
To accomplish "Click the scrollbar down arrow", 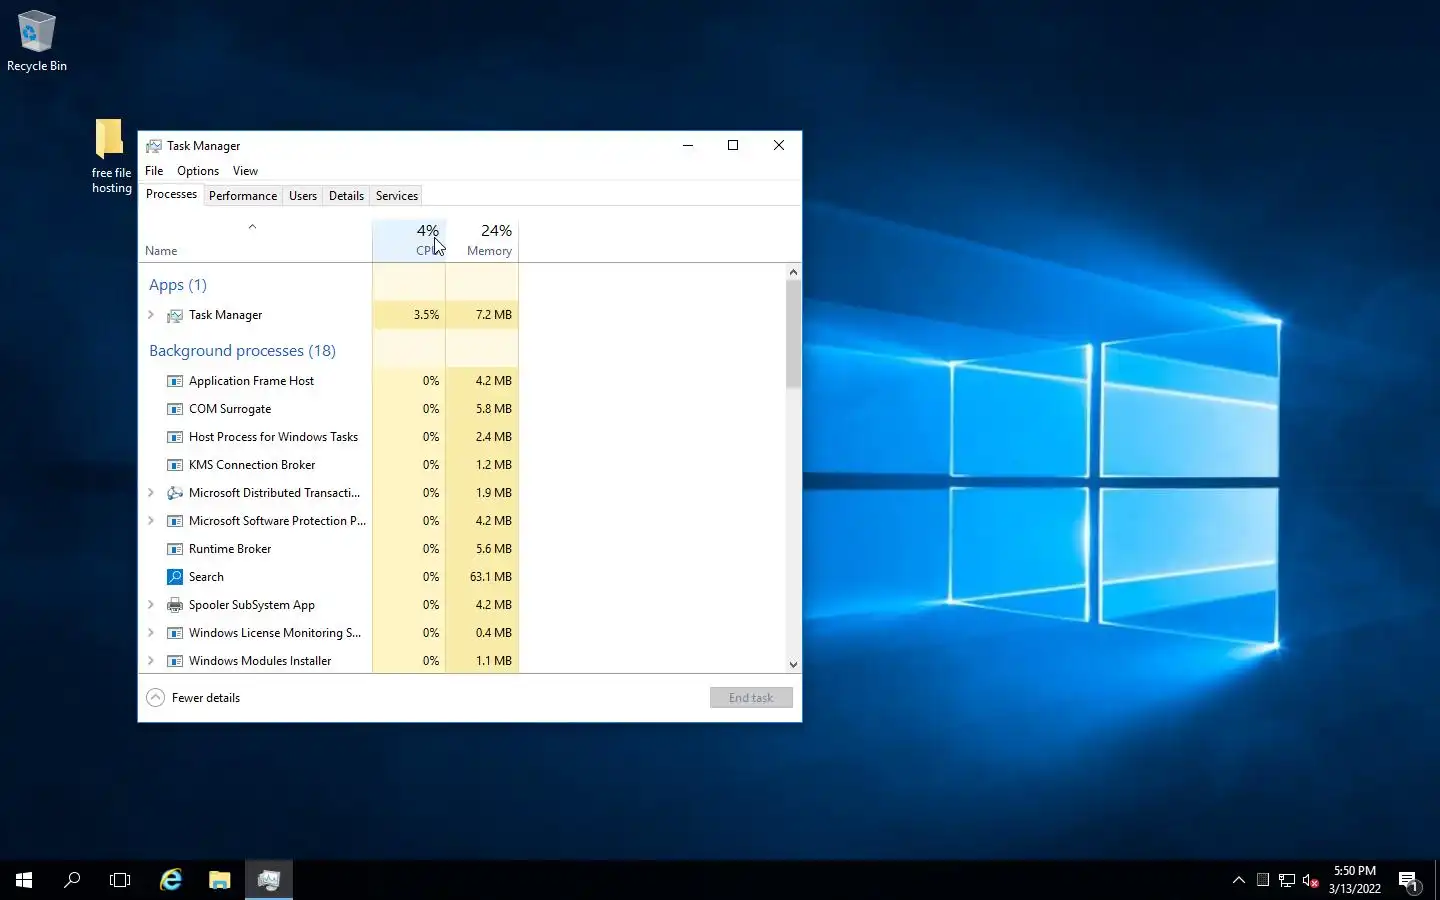I will coord(793,665).
